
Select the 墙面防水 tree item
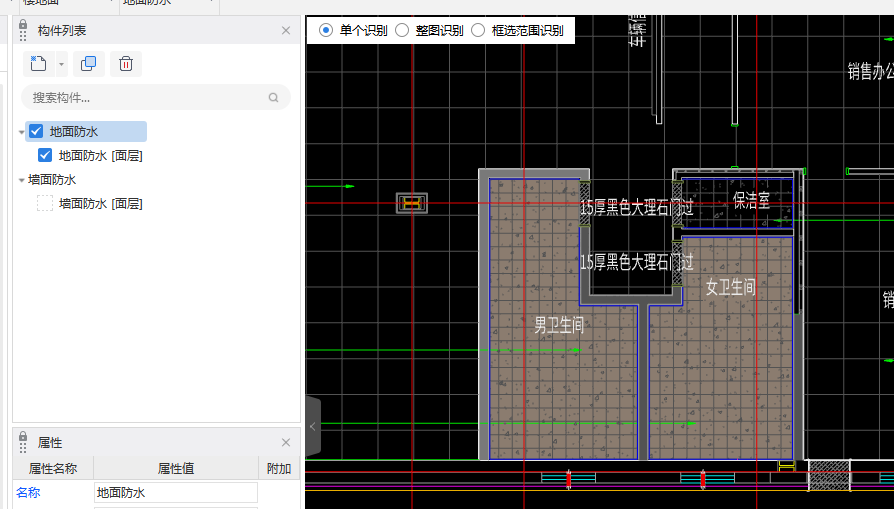coord(52,180)
